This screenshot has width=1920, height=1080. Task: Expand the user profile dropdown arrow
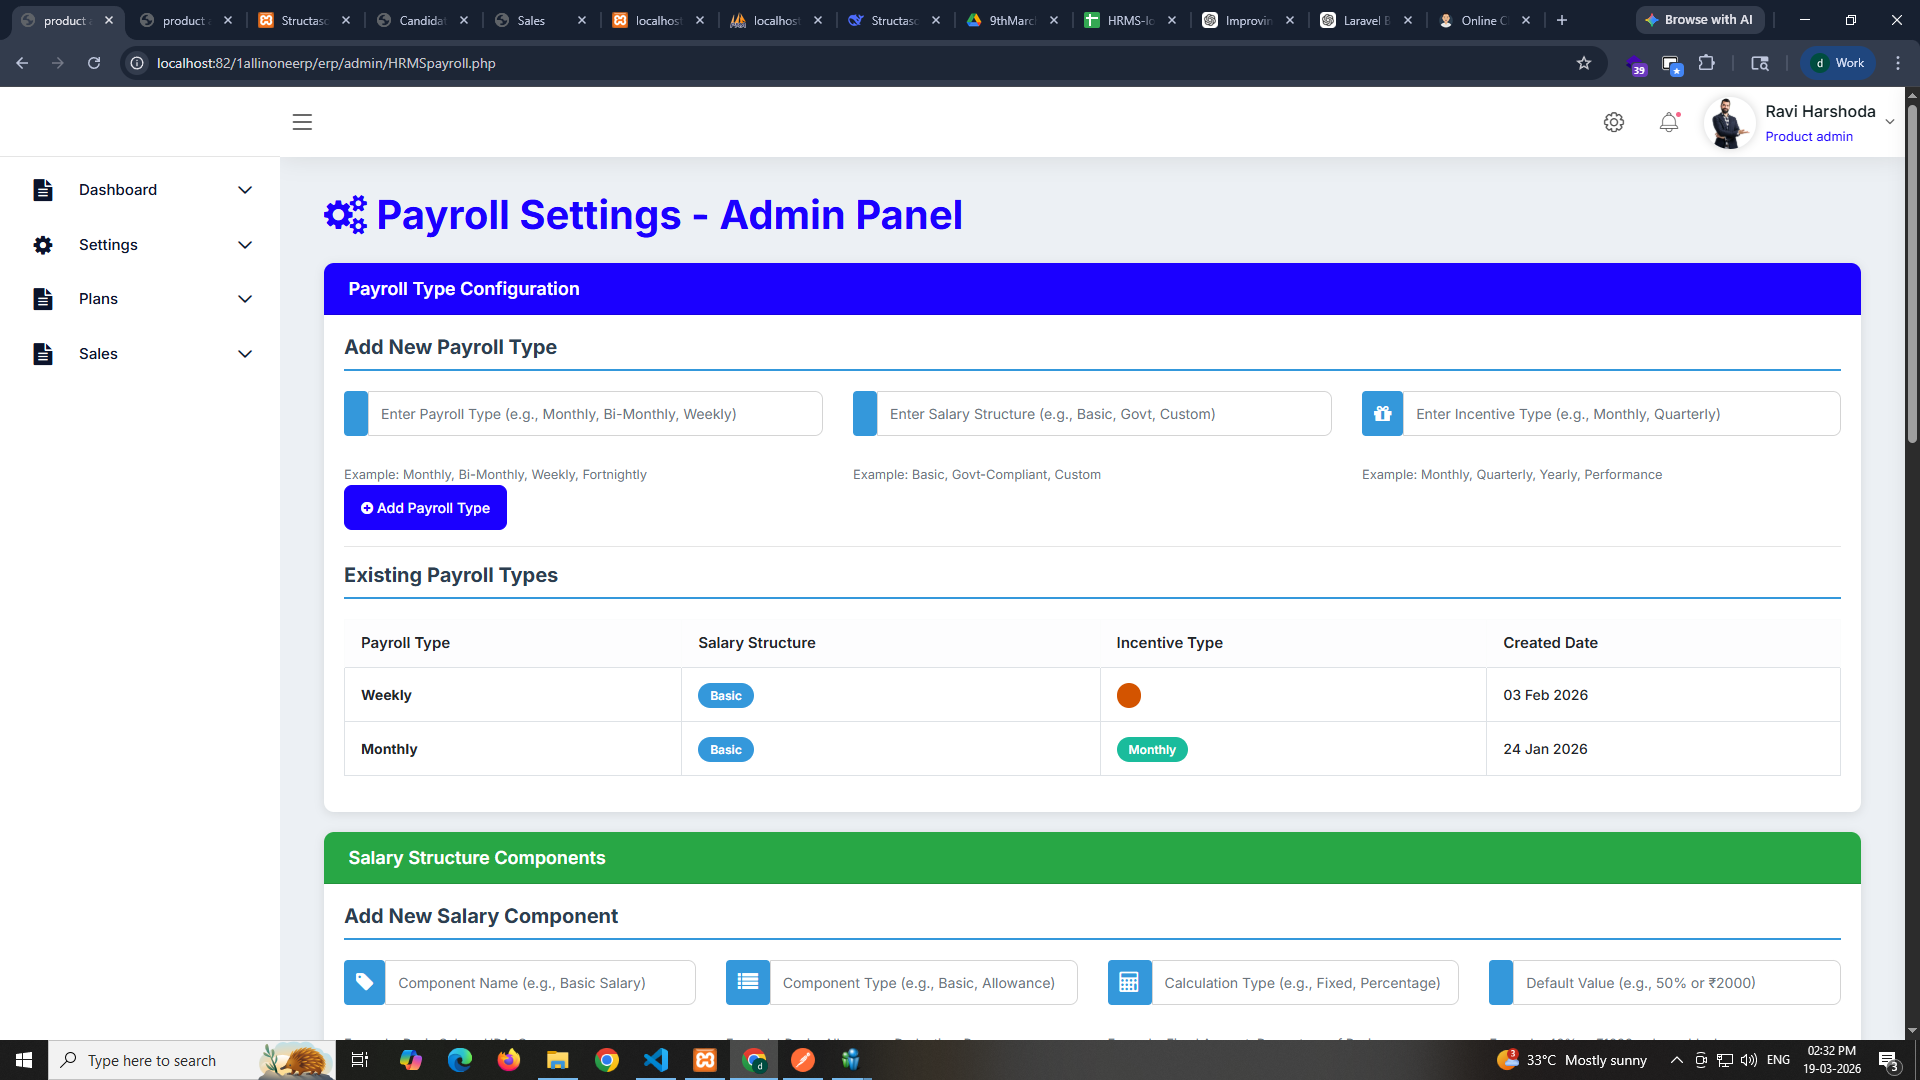[x=1890, y=122]
